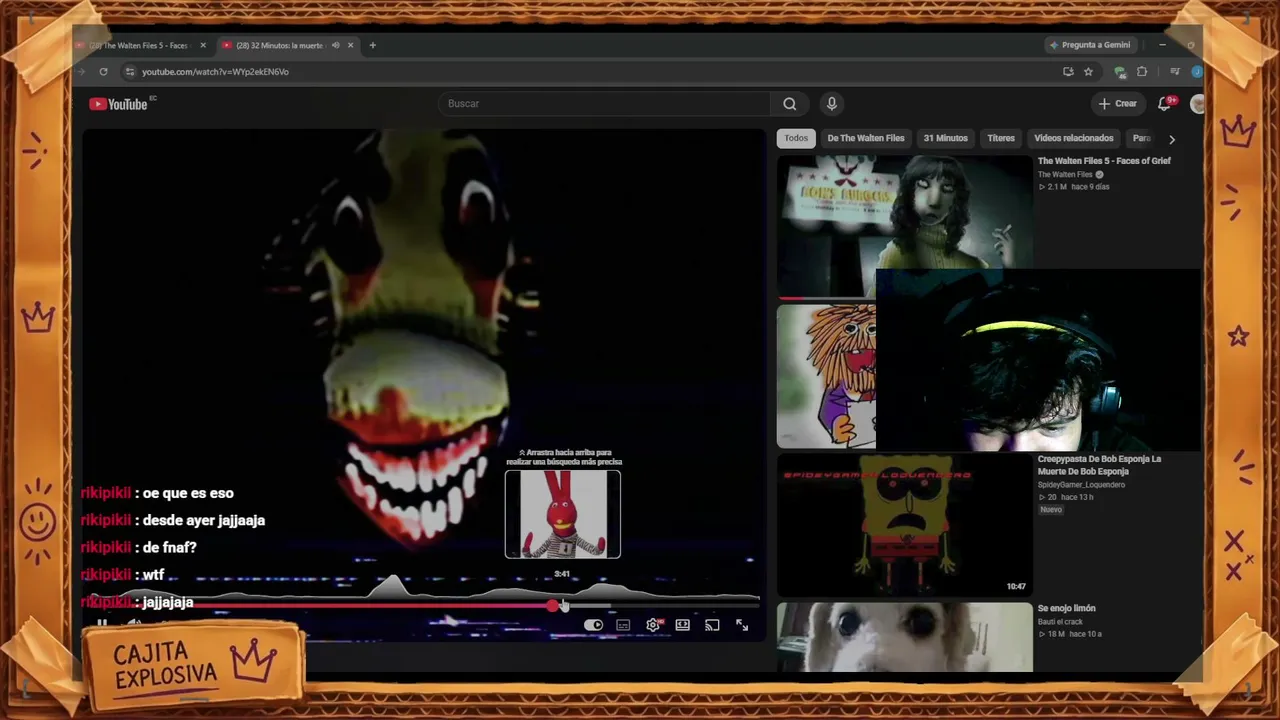Open player settings gear

[x=653, y=625]
